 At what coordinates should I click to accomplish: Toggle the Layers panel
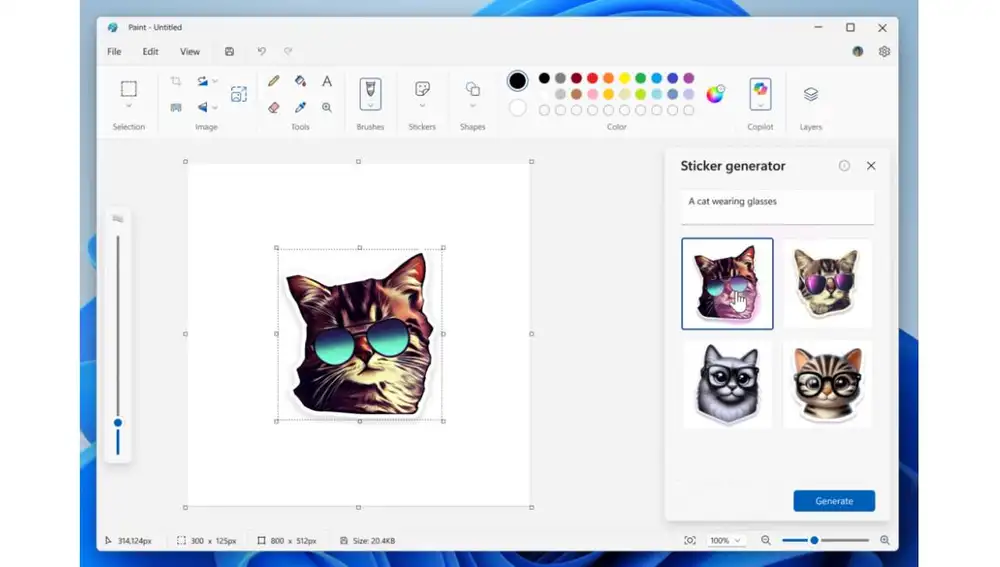pyautogui.click(x=811, y=94)
